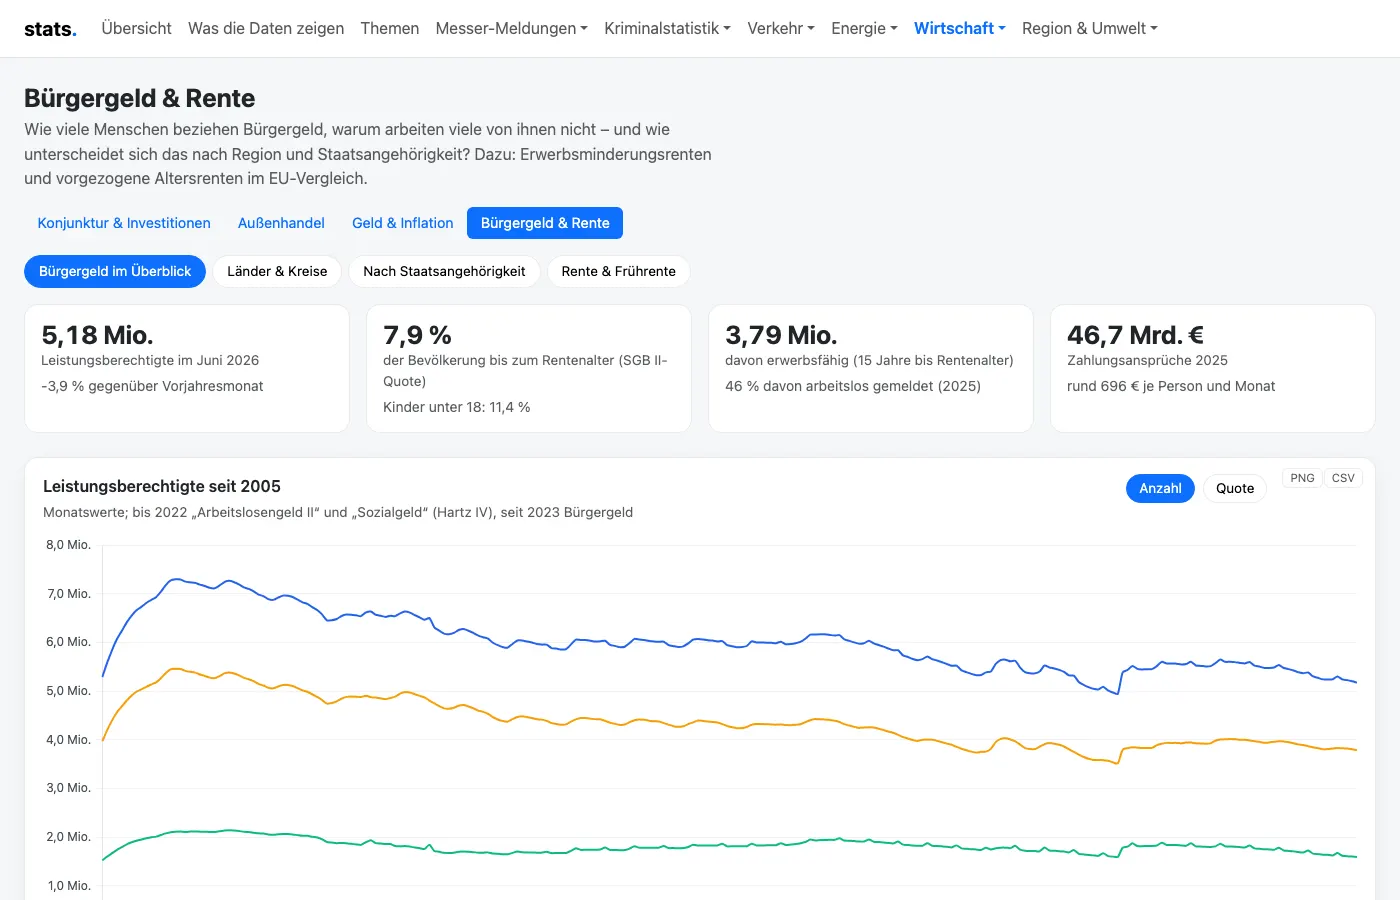Click the 5,18 Mio. figure
The height and width of the screenshot is (900, 1400).
(97, 335)
